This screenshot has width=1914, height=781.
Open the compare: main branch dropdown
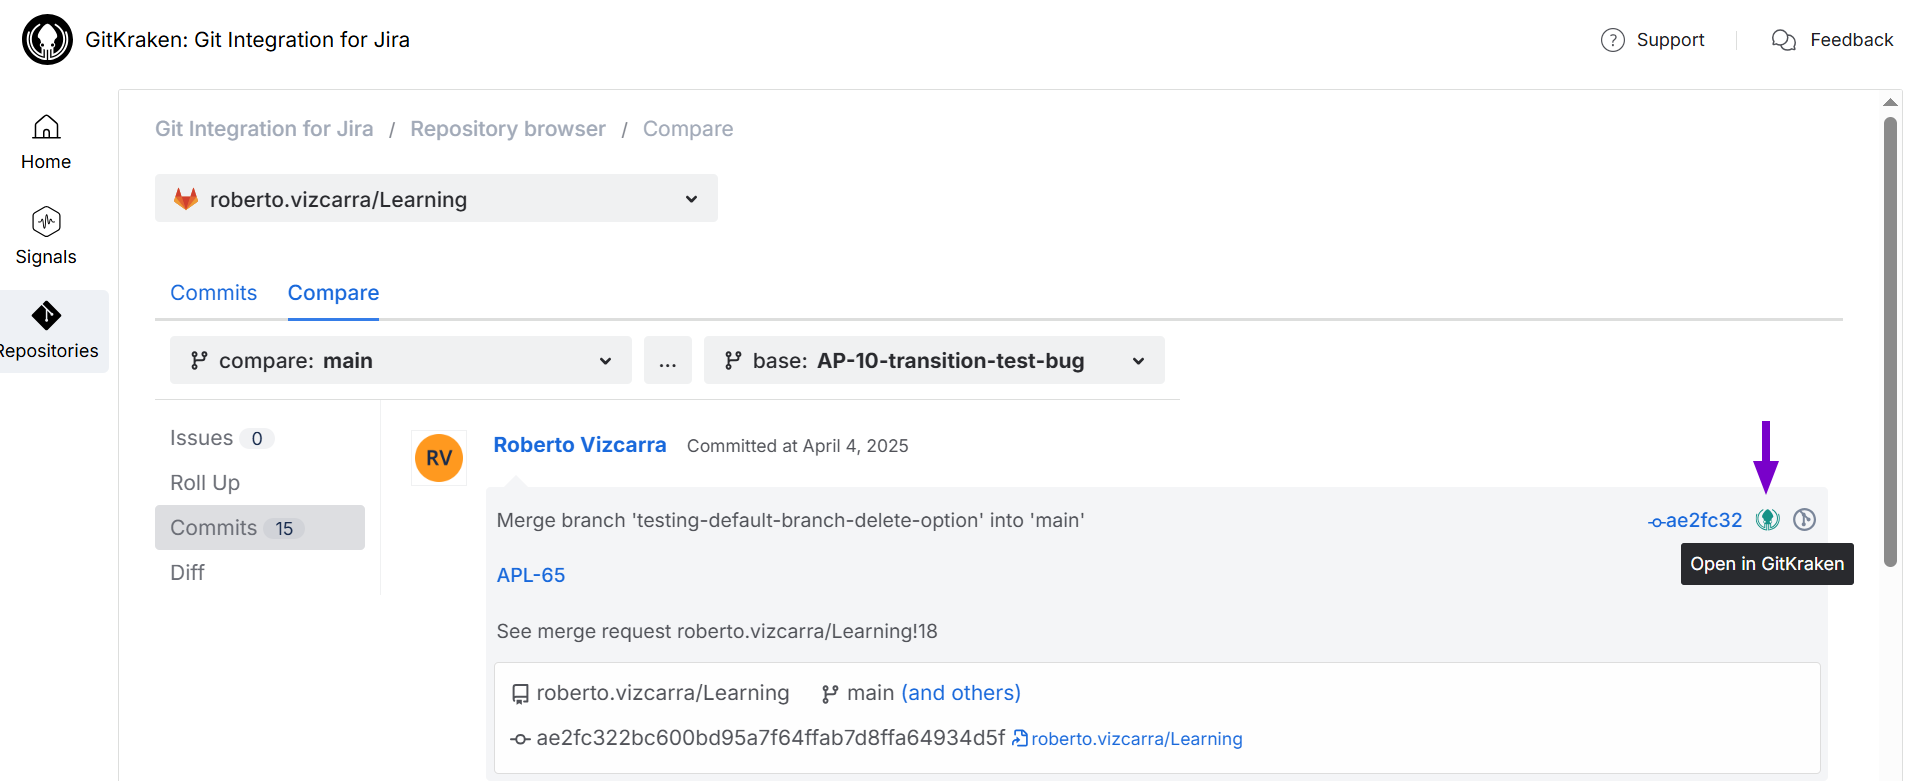[400, 360]
